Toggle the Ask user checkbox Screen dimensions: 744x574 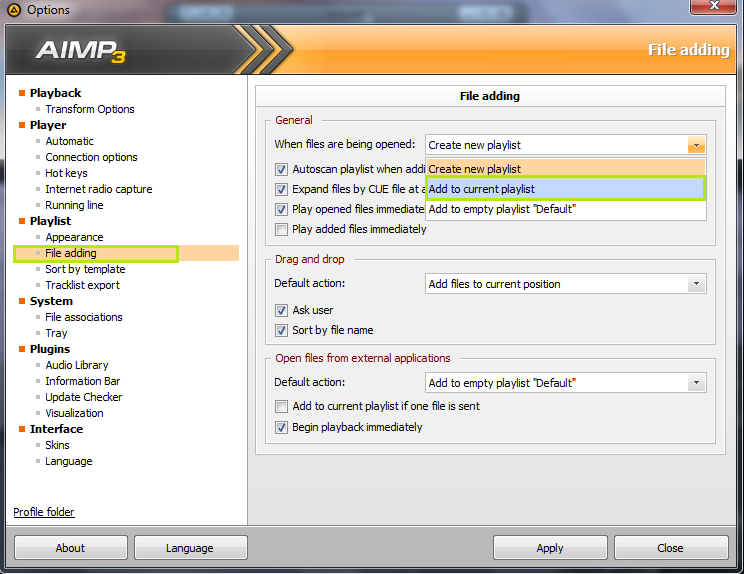(x=281, y=310)
